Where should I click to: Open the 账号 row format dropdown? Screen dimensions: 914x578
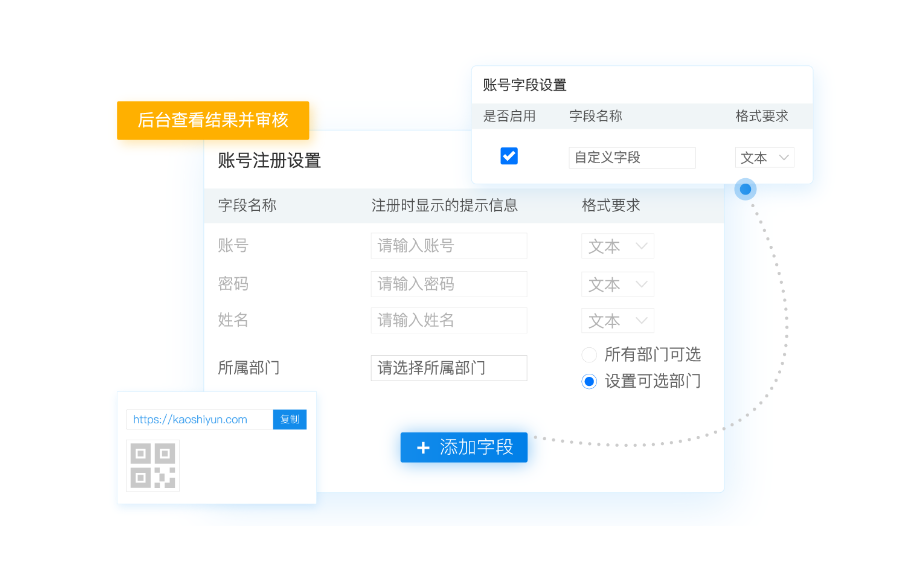pyautogui.click(x=618, y=246)
